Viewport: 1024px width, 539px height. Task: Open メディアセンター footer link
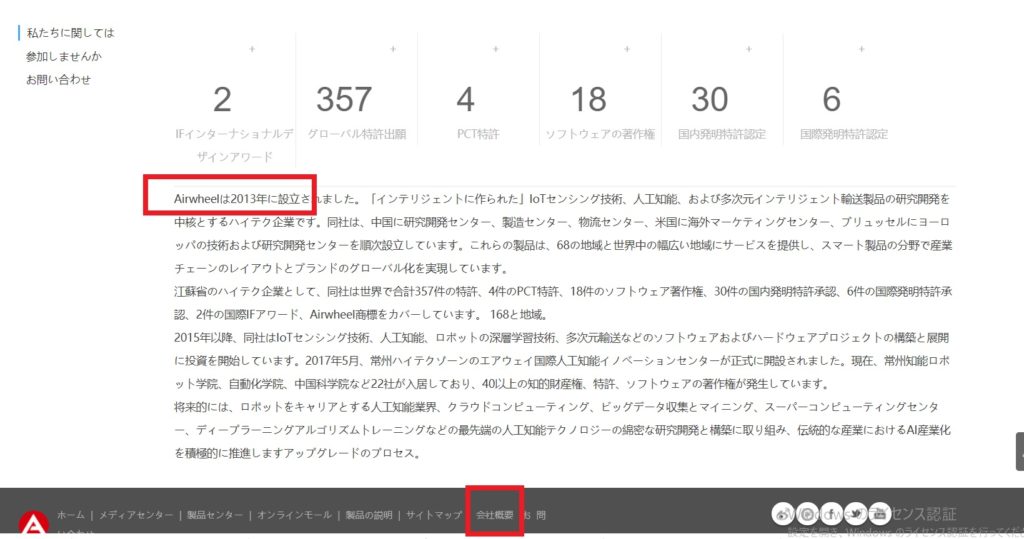point(136,515)
